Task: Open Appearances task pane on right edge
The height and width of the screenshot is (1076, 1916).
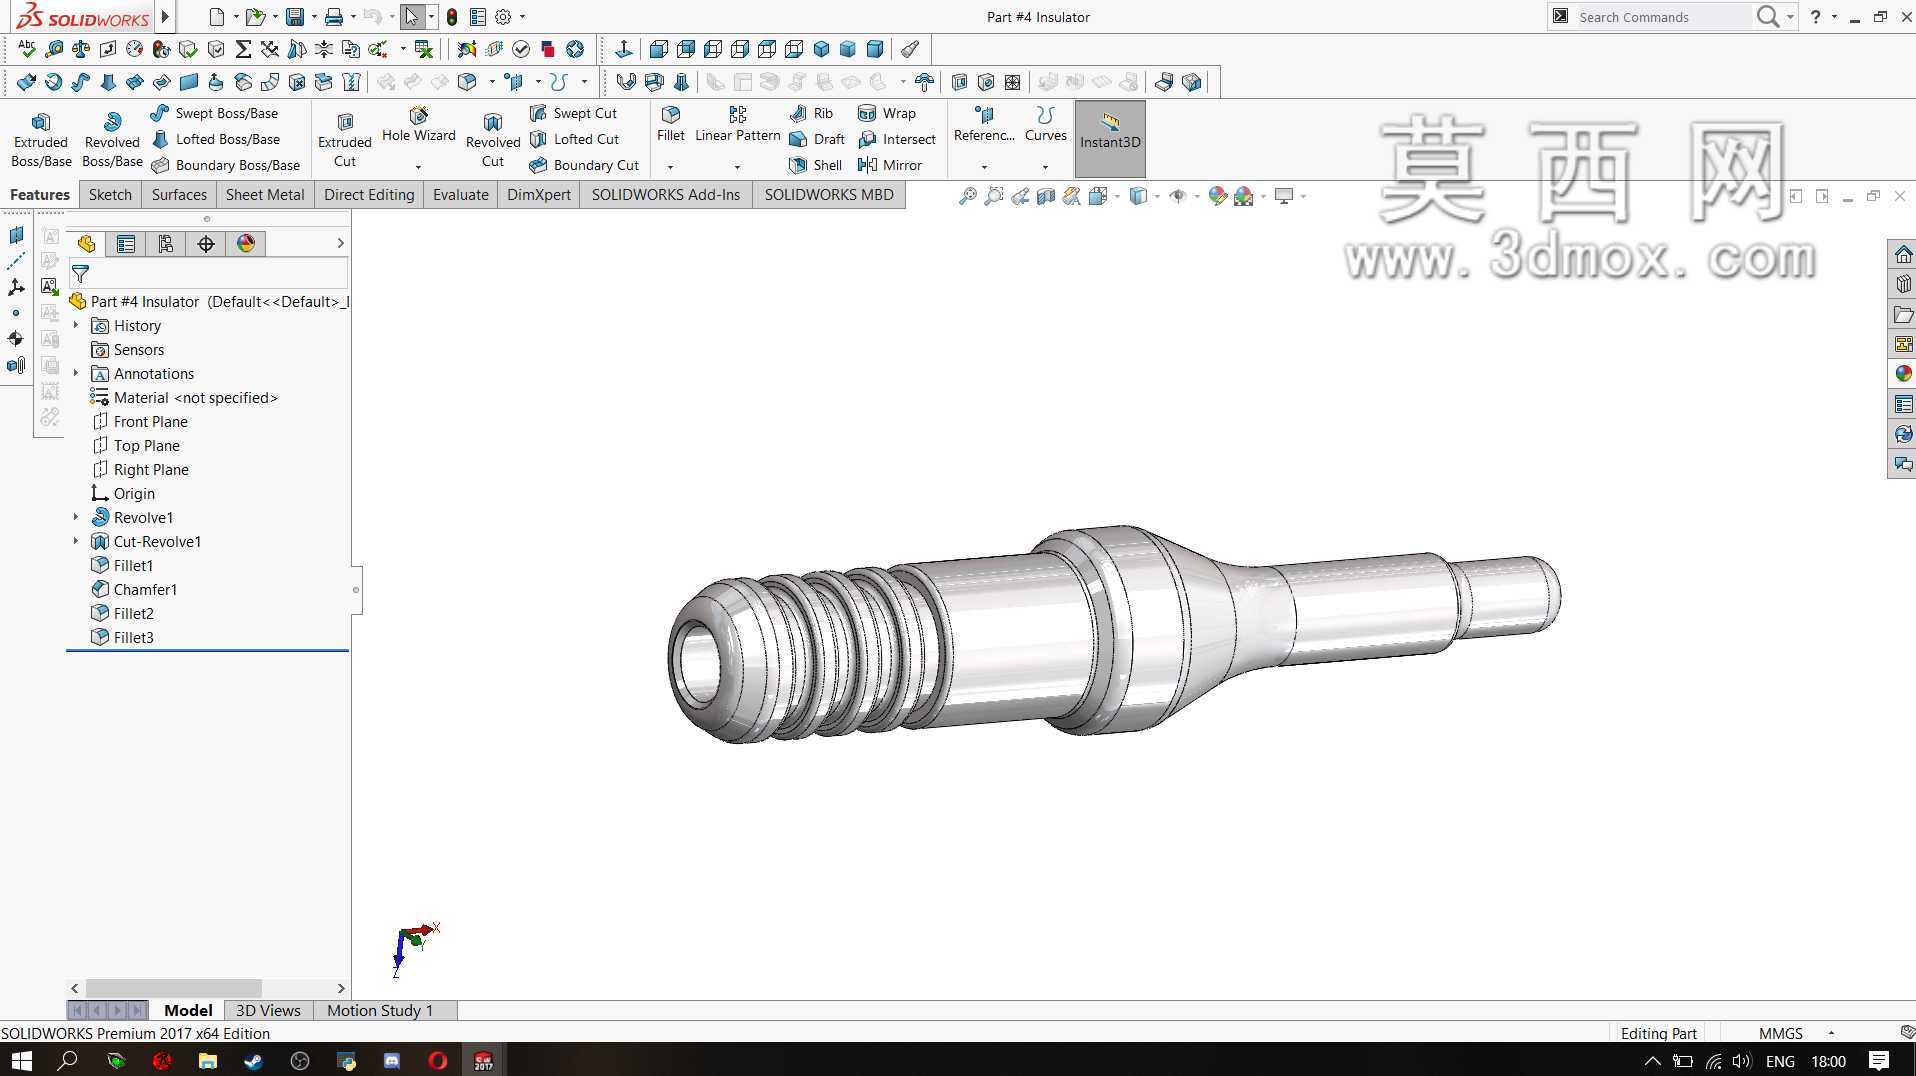Action: pyautogui.click(x=1902, y=374)
